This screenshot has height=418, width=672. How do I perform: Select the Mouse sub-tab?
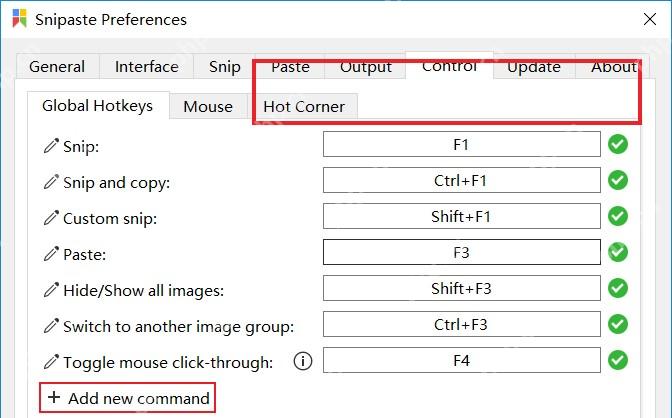pos(208,106)
